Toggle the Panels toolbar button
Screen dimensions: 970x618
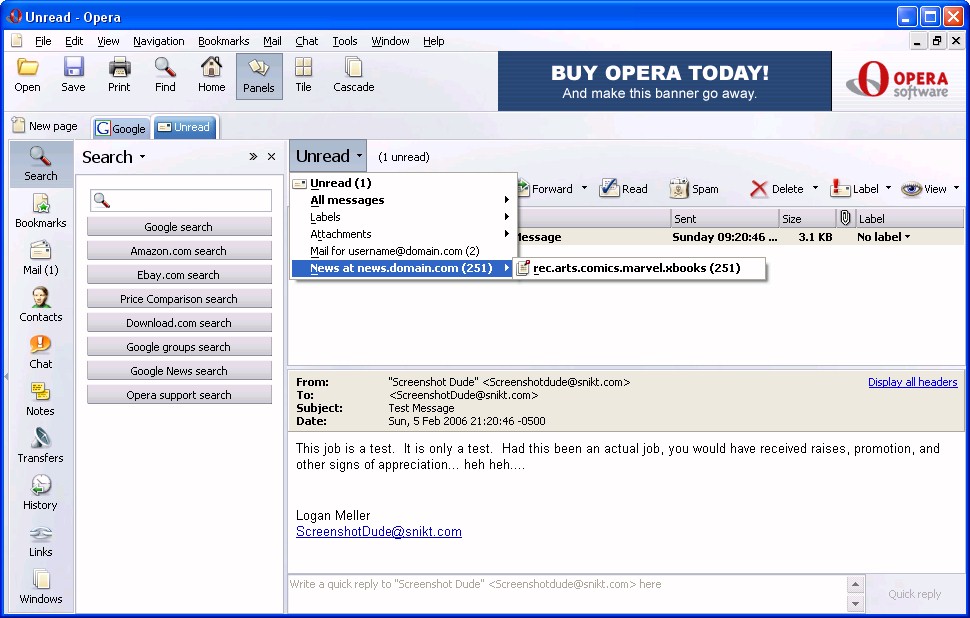(259, 75)
